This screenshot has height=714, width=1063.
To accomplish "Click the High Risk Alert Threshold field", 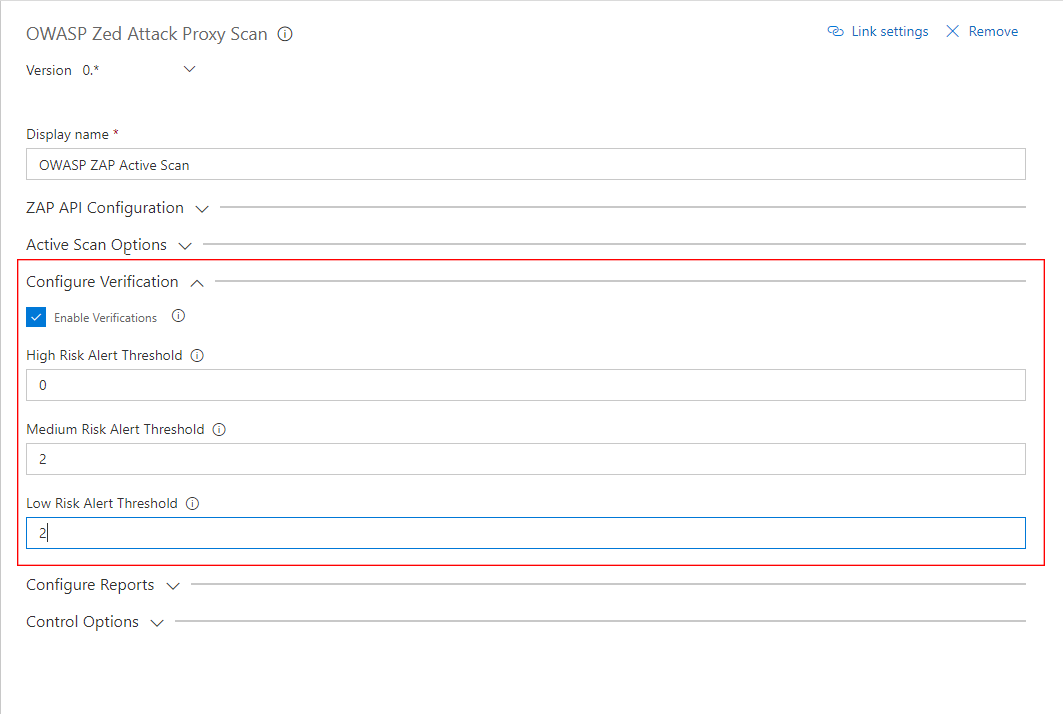I will click(525, 385).
